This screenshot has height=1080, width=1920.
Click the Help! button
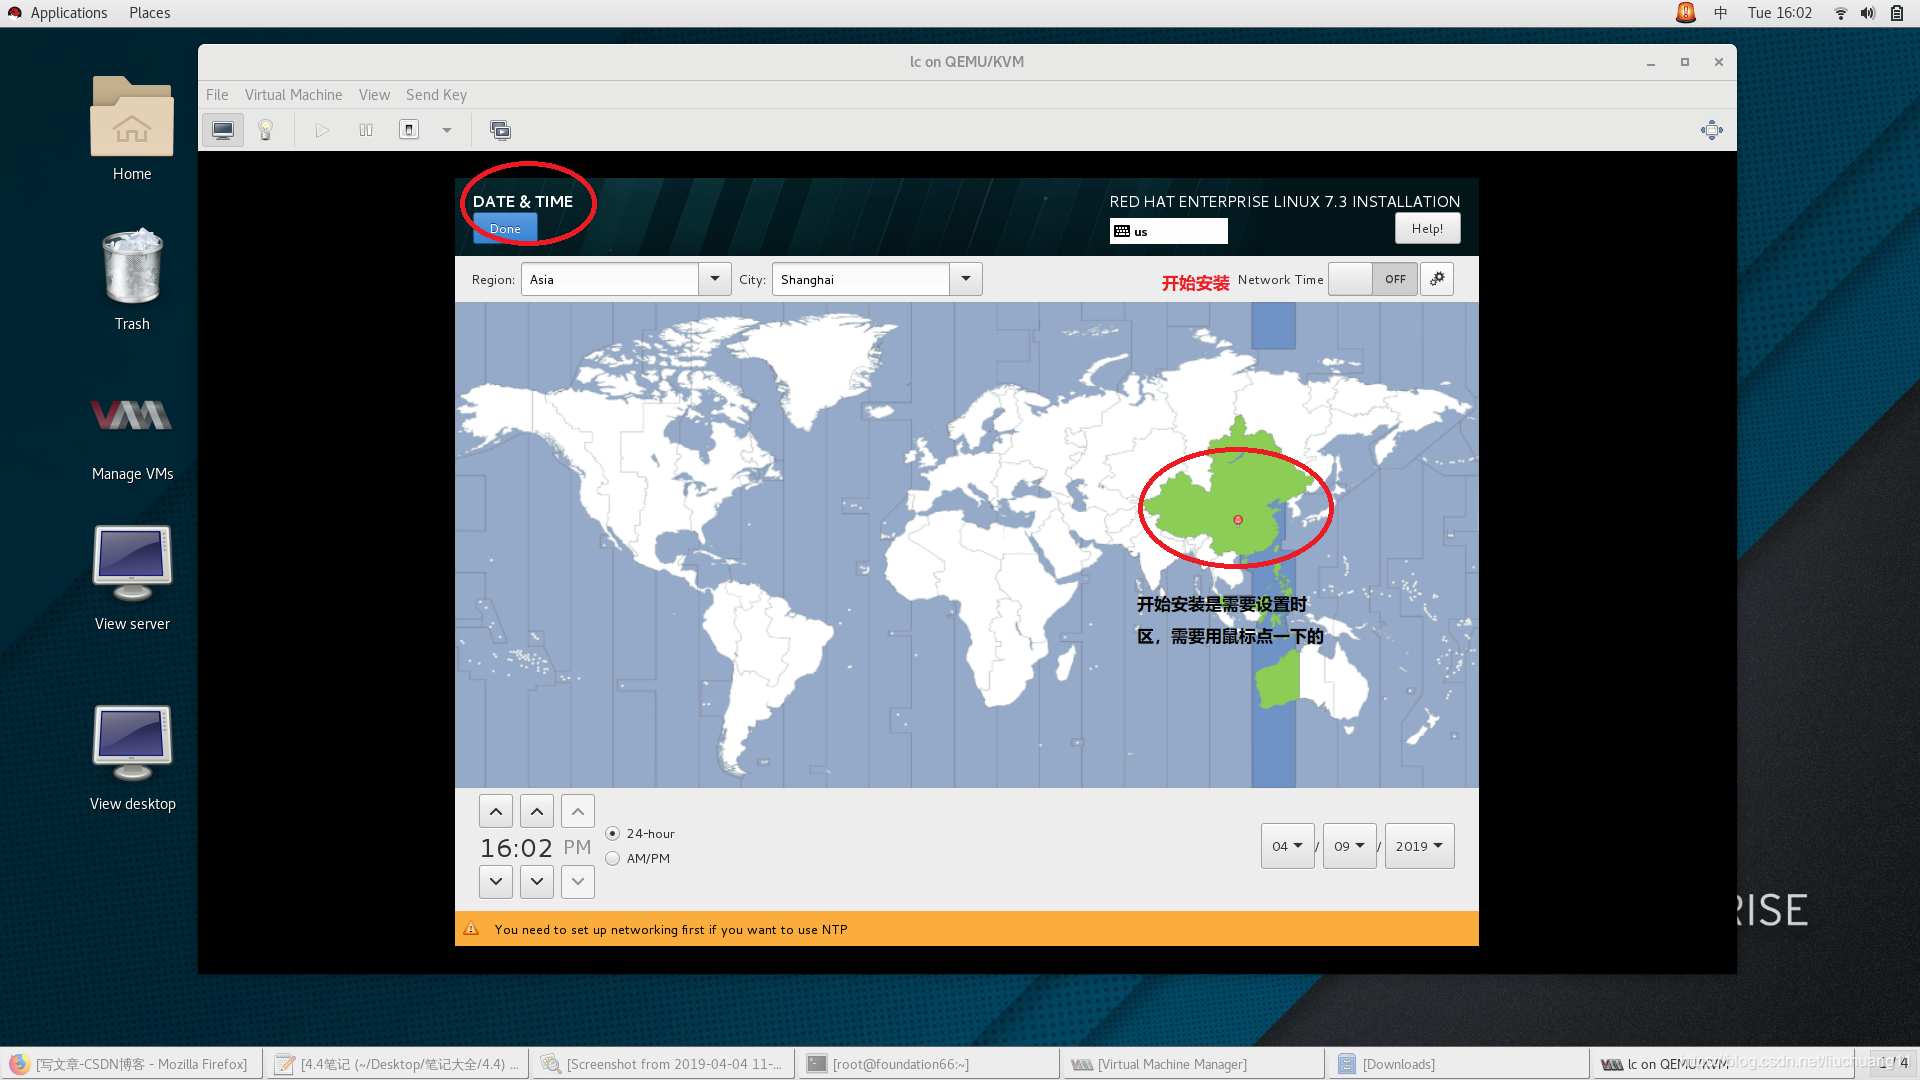pos(1427,229)
